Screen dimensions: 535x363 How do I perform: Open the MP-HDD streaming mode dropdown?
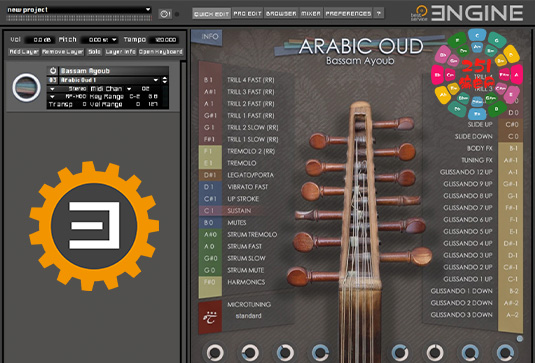pyautogui.click(x=52, y=97)
